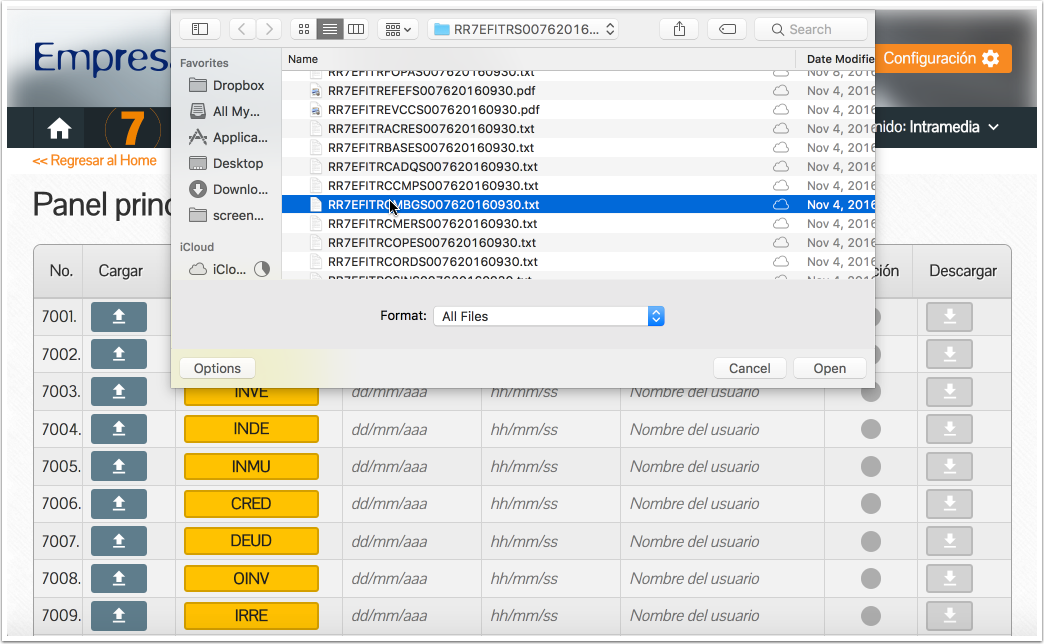Click the download icon for row 7006
The width and height of the screenshot is (1044, 644).
[x=949, y=504]
